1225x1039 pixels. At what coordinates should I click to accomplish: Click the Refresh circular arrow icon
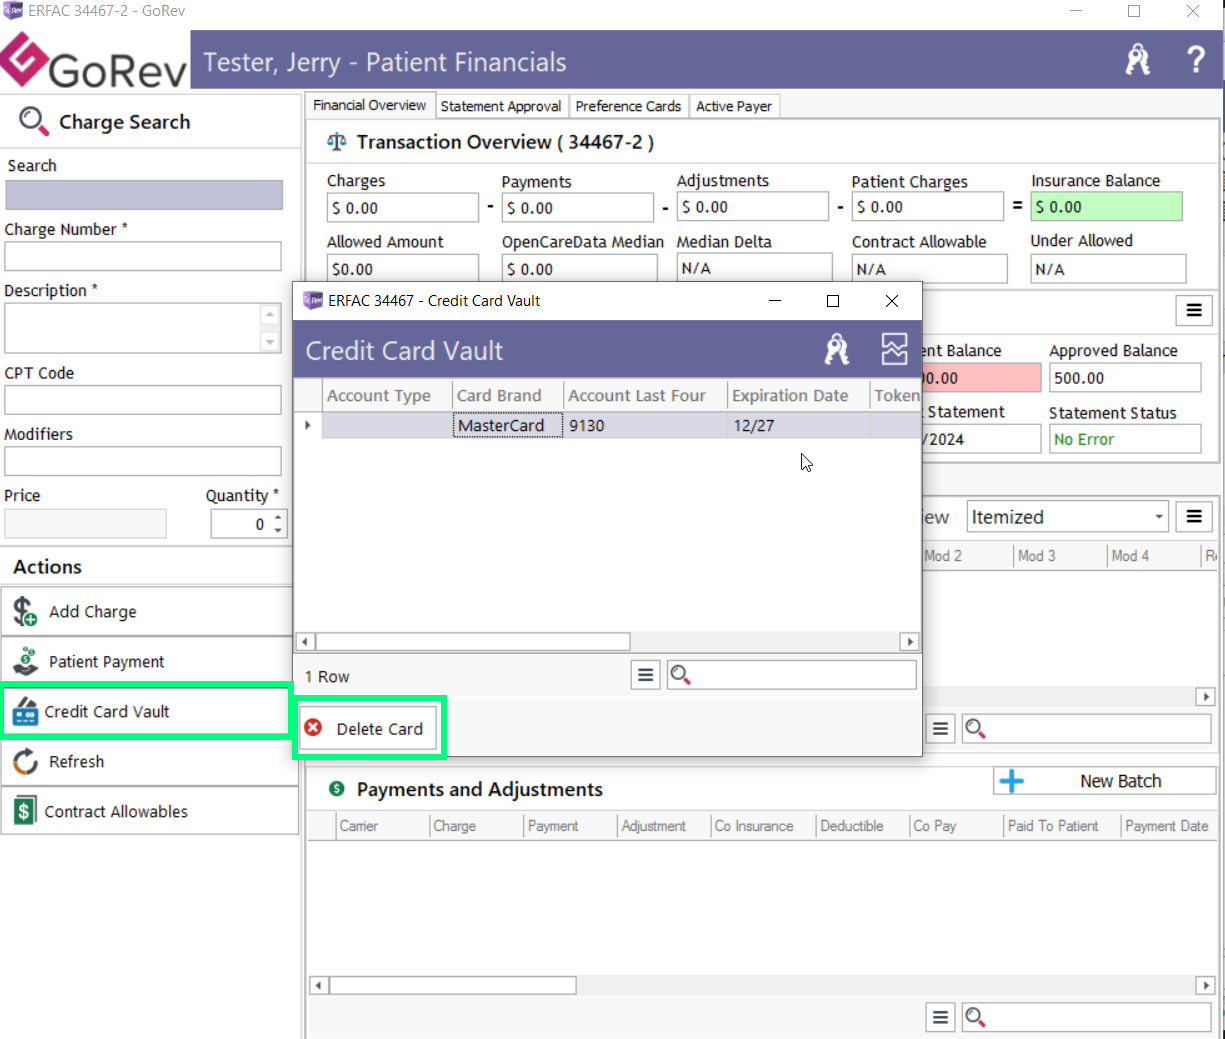[25, 761]
